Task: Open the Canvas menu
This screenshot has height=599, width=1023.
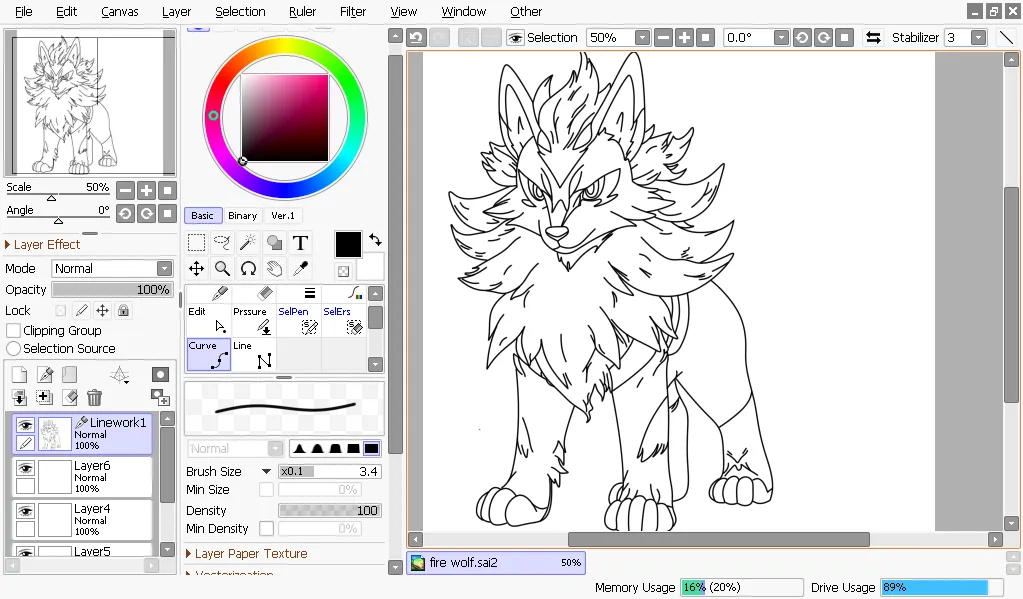Action: pos(119,11)
